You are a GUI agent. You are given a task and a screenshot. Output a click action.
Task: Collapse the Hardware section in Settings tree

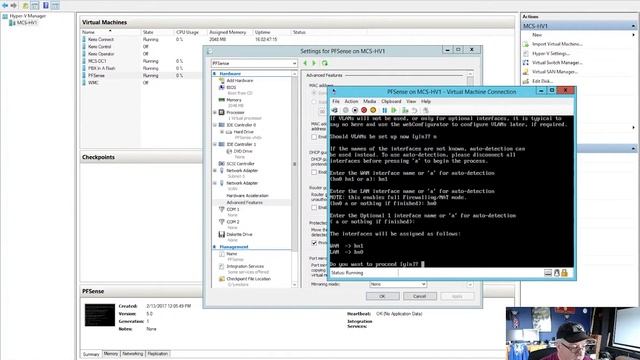[x=214, y=73]
